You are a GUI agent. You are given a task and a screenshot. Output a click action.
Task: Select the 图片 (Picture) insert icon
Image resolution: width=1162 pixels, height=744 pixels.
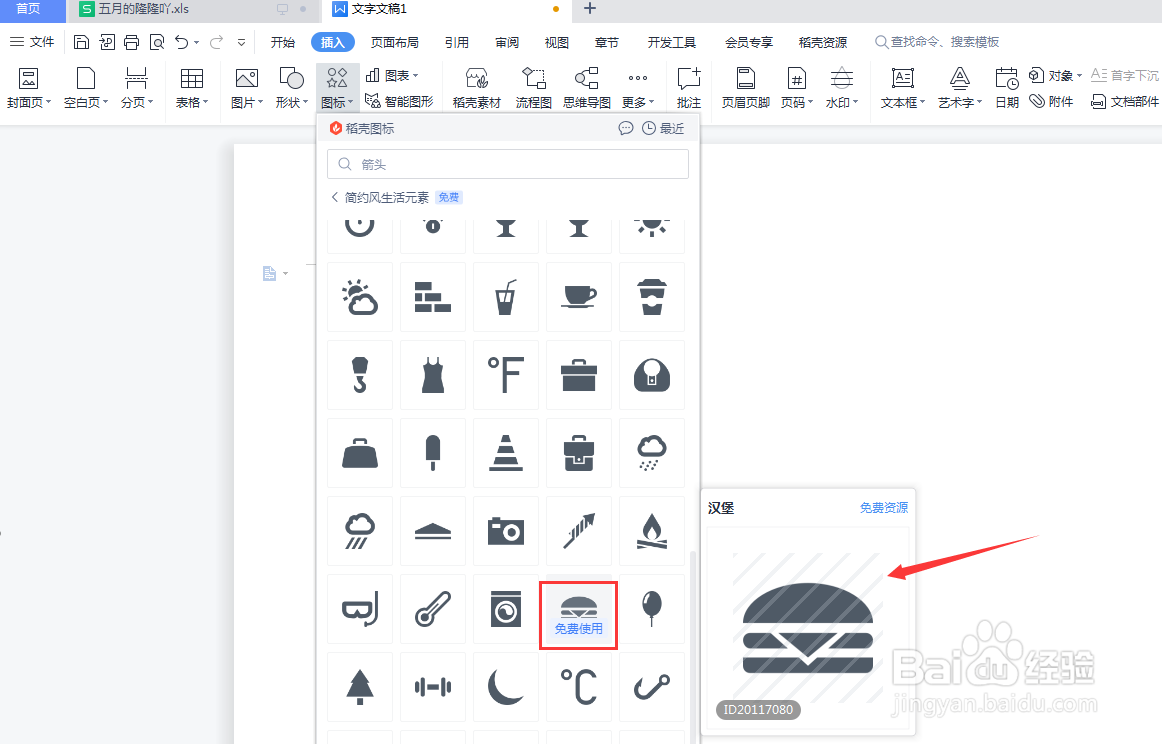[245, 88]
